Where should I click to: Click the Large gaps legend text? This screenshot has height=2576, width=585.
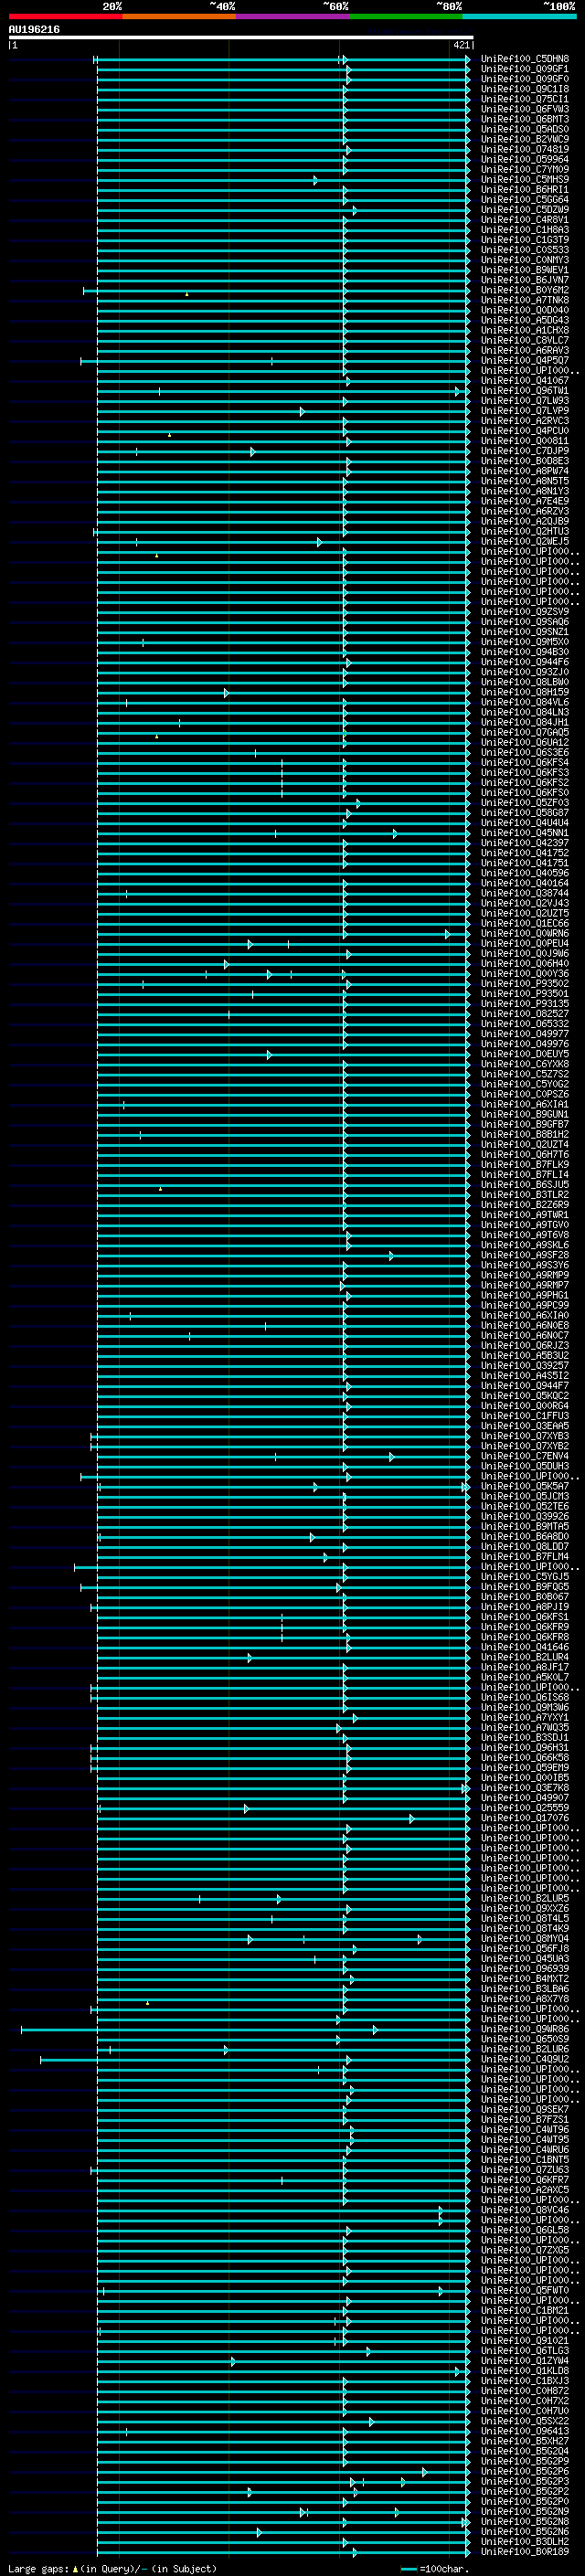112,2569
